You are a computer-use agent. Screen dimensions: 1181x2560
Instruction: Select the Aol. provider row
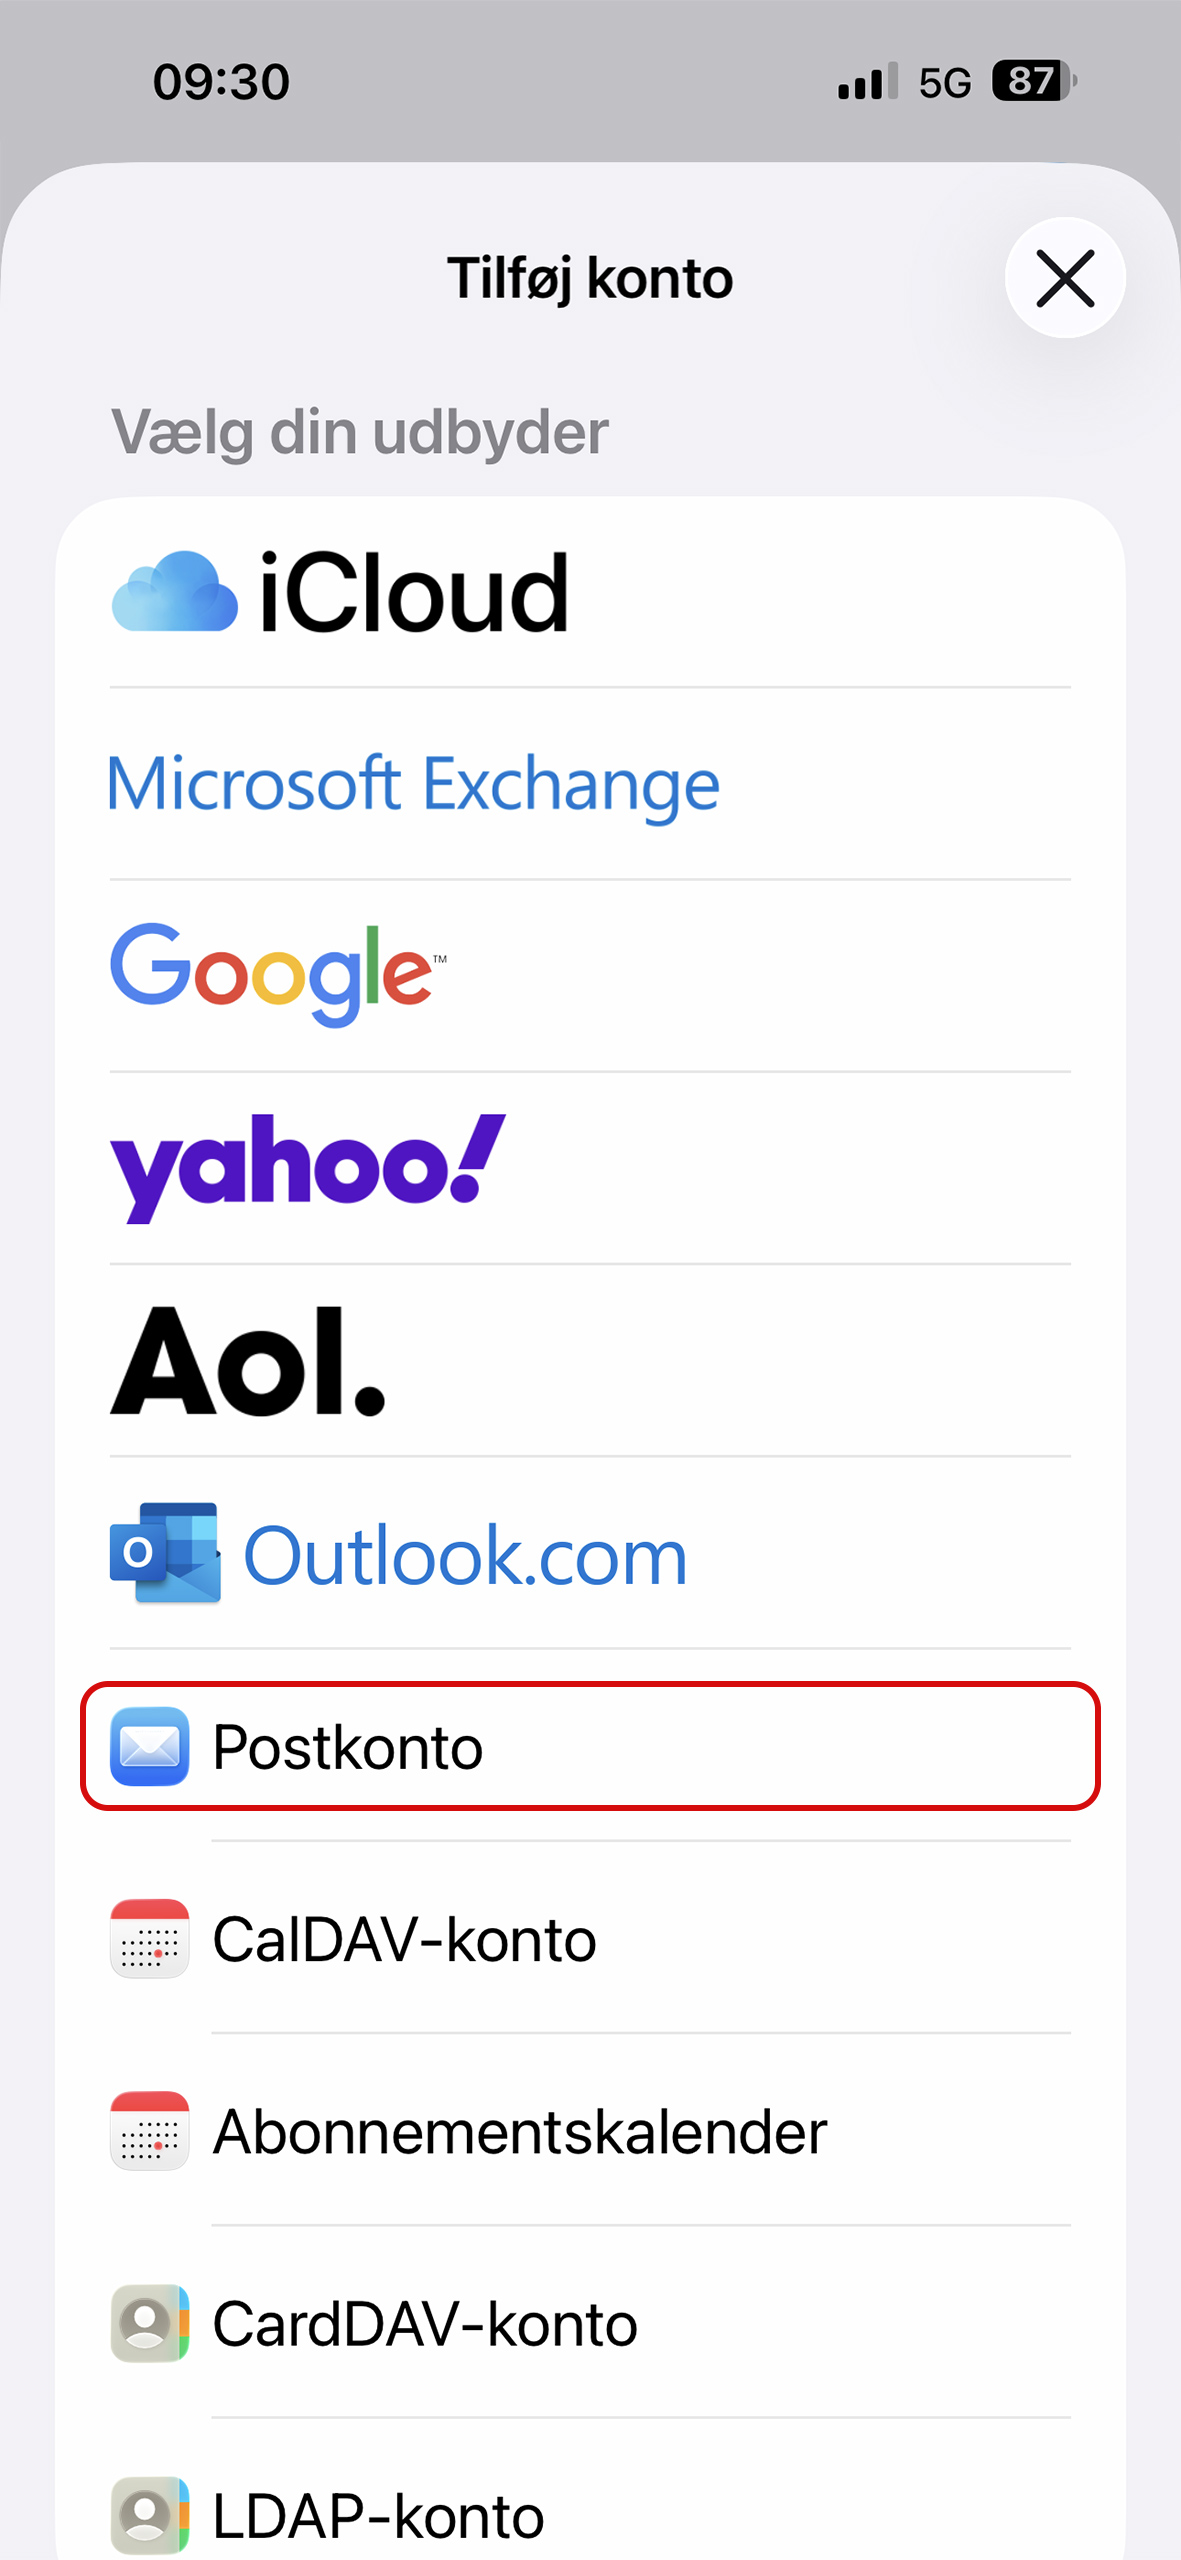tap(590, 1360)
